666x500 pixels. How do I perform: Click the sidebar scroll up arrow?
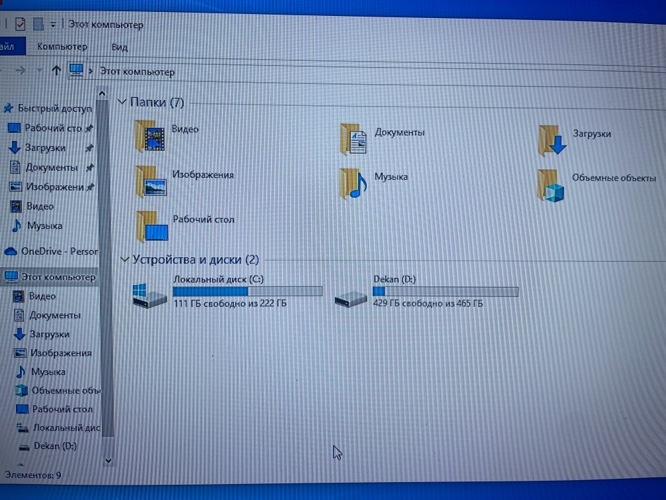(102, 93)
